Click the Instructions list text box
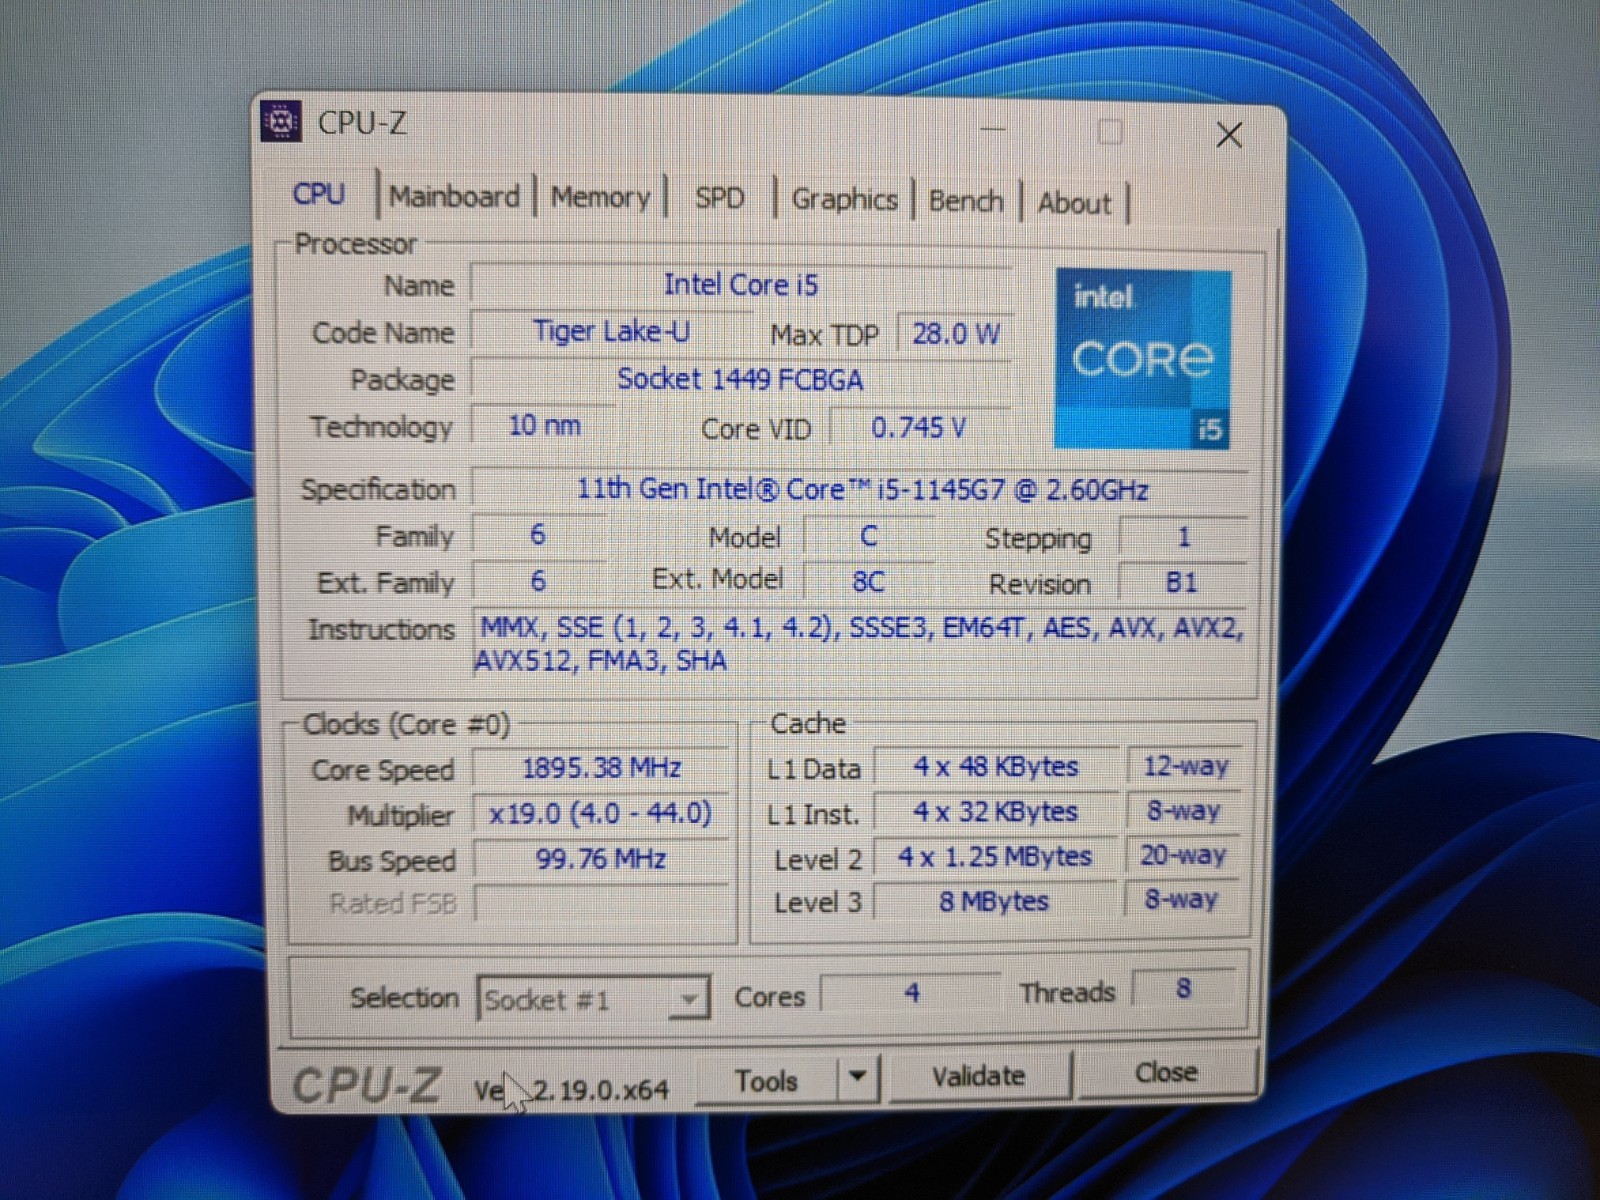Image resolution: width=1600 pixels, height=1200 pixels. click(x=860, y=644)
